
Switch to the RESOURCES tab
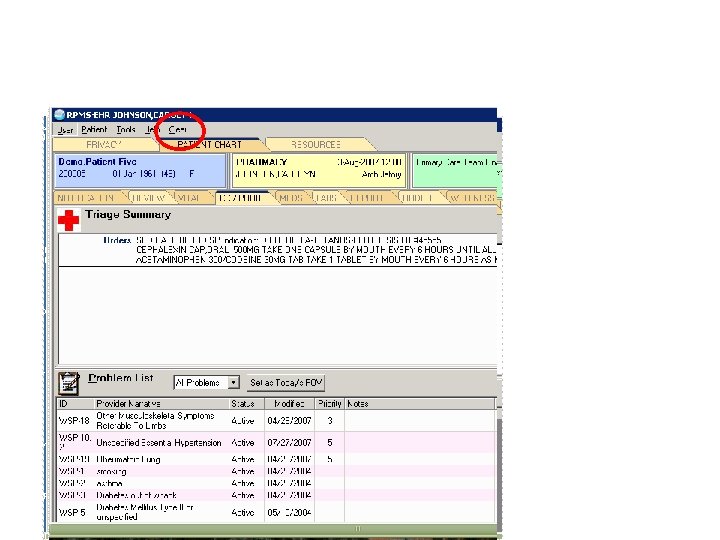pyautogui.click(x=316, y=145)
